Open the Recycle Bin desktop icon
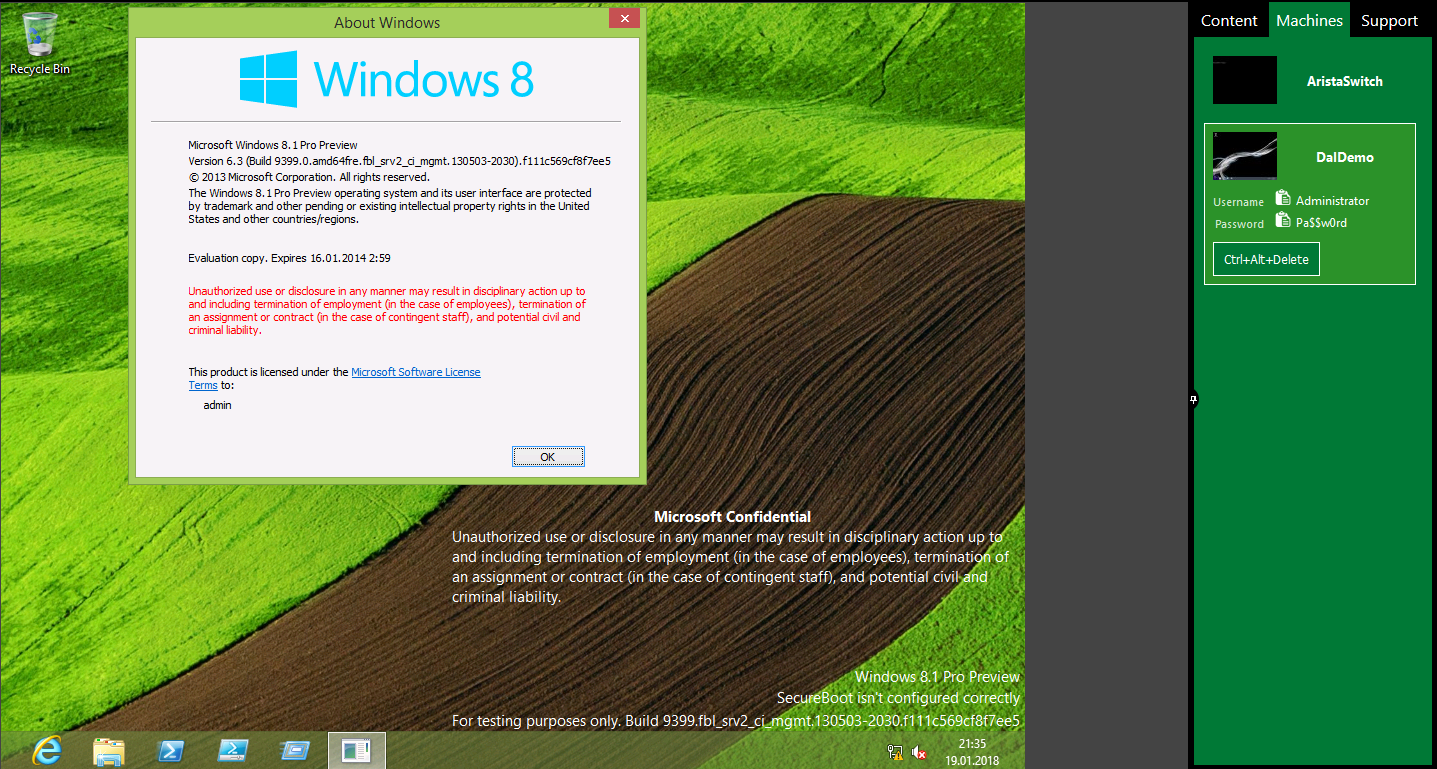 coord(40,44)
